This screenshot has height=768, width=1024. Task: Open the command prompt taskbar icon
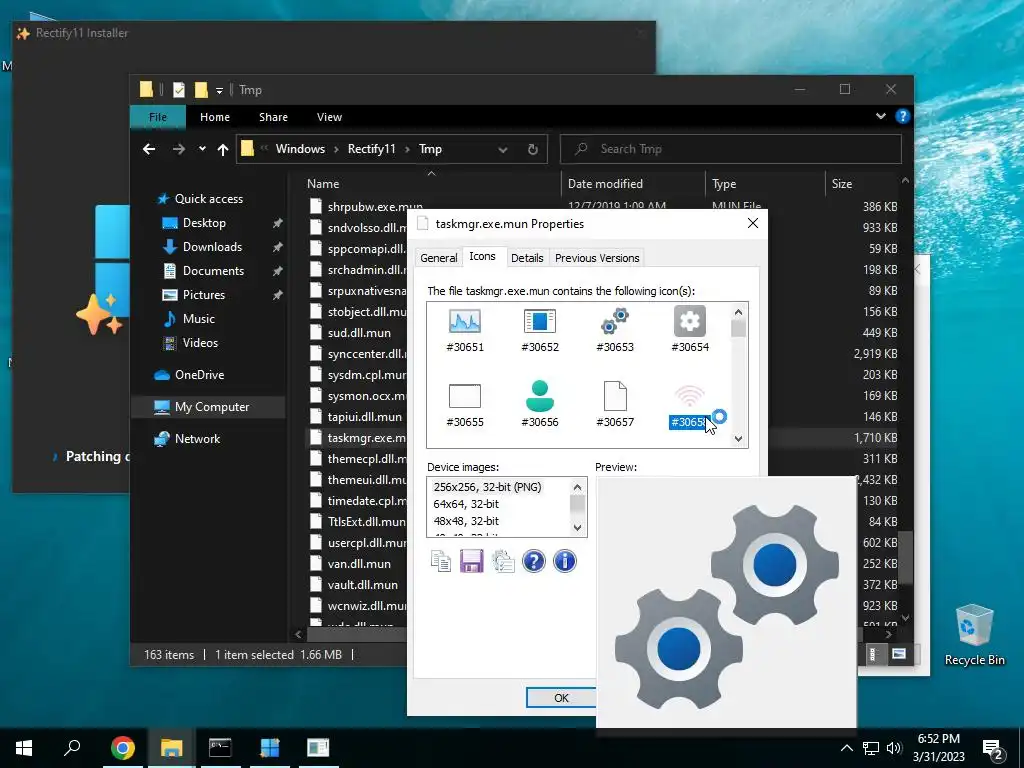220,748
